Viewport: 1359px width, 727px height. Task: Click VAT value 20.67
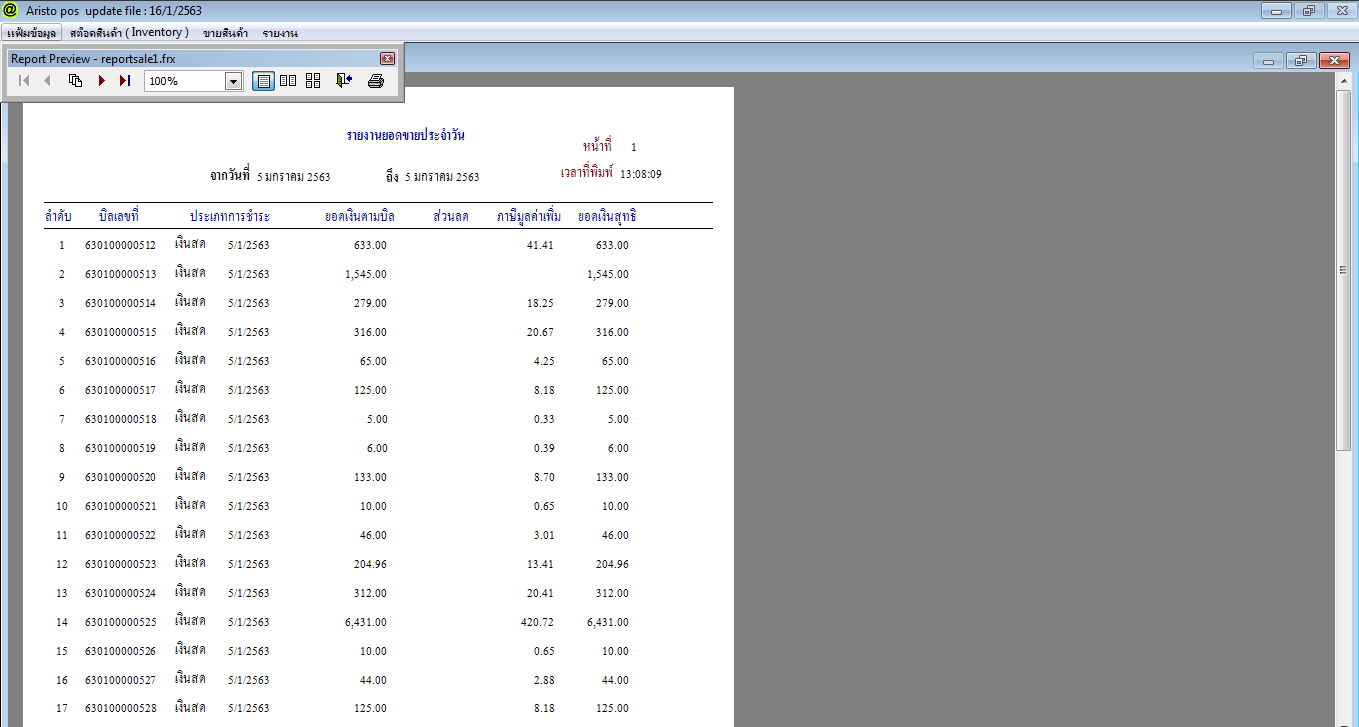tap(540, 332)
